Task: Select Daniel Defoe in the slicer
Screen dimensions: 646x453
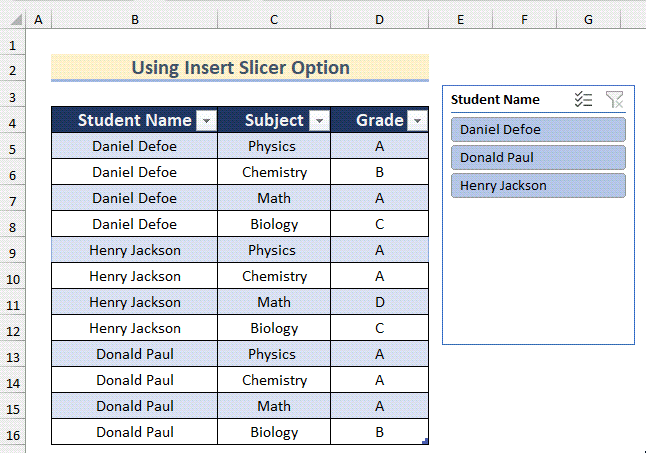Action: (538, 130)
